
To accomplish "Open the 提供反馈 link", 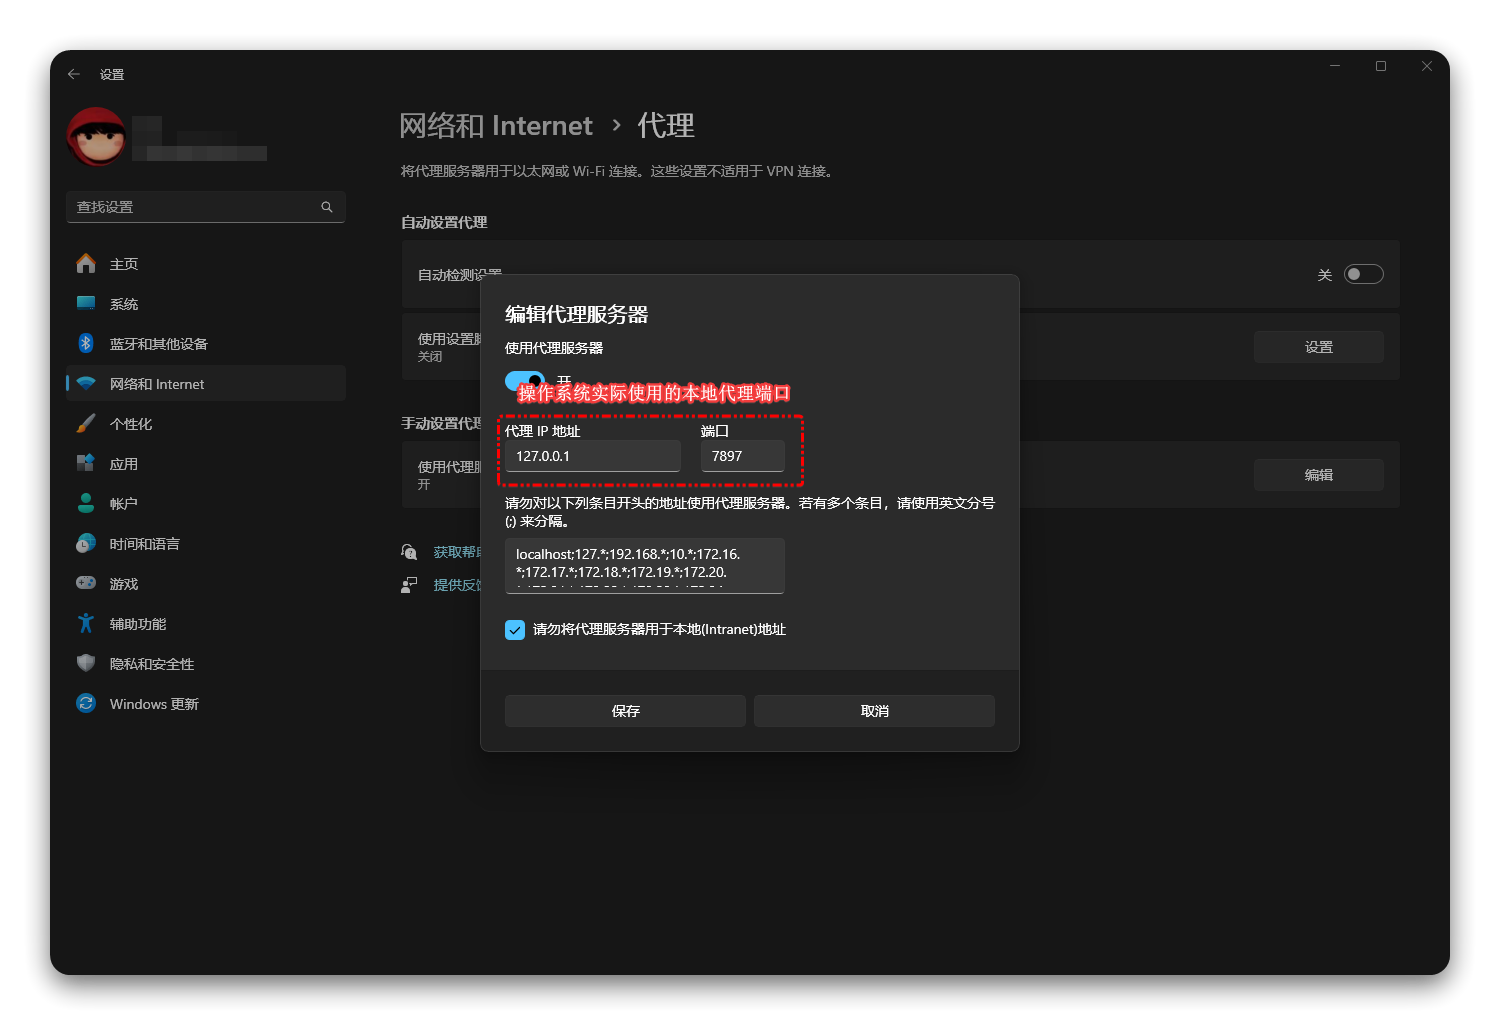I will pos(457,585).
